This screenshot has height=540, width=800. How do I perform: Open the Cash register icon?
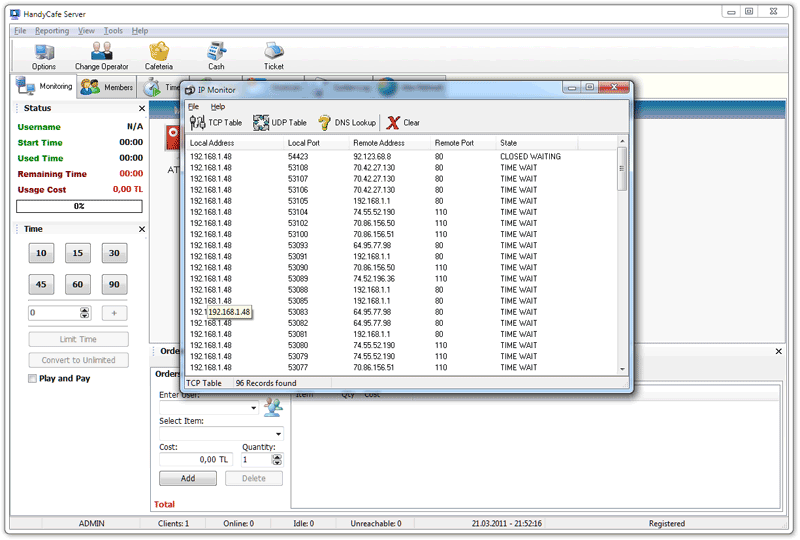(x=216, y=56)
